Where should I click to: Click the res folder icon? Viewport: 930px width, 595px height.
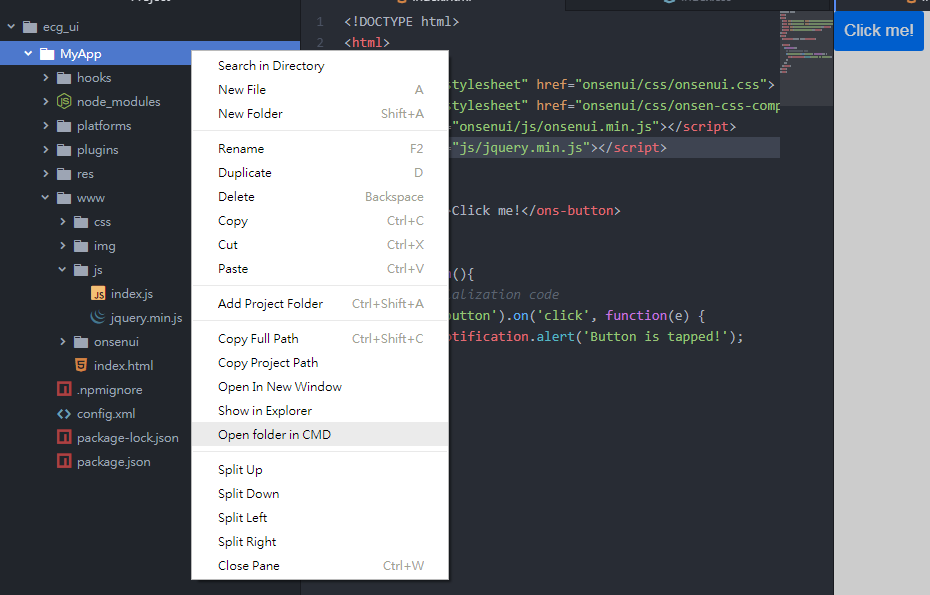click(x=64, y=174)
